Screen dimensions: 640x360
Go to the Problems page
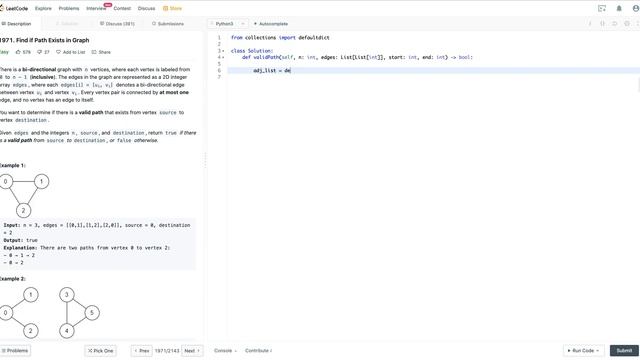[x=69, y=8]
